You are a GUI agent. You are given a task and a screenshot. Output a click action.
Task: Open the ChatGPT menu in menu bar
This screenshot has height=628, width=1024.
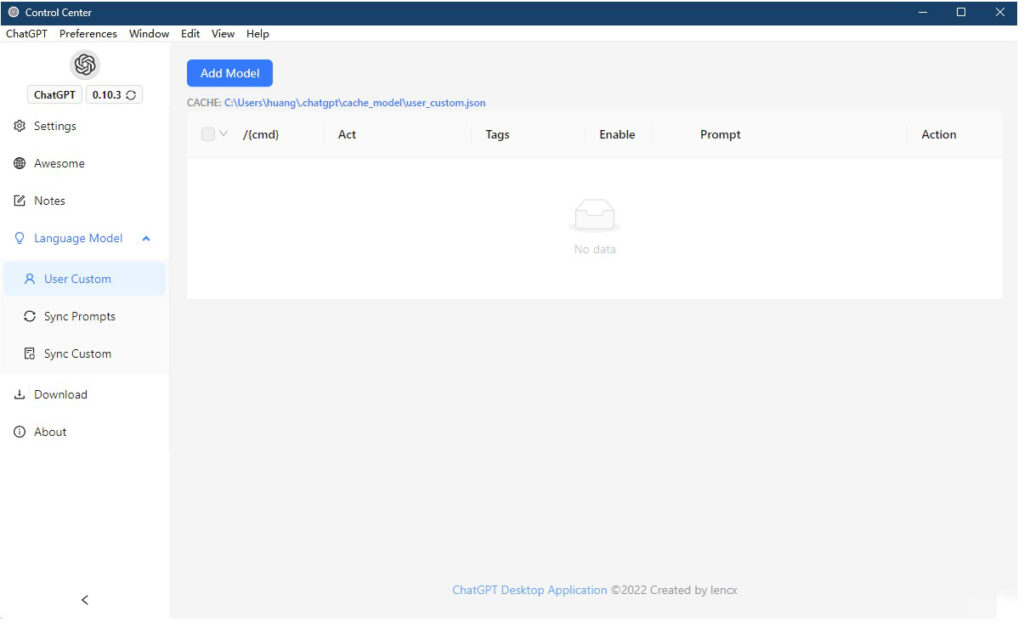tap(27, 34)
